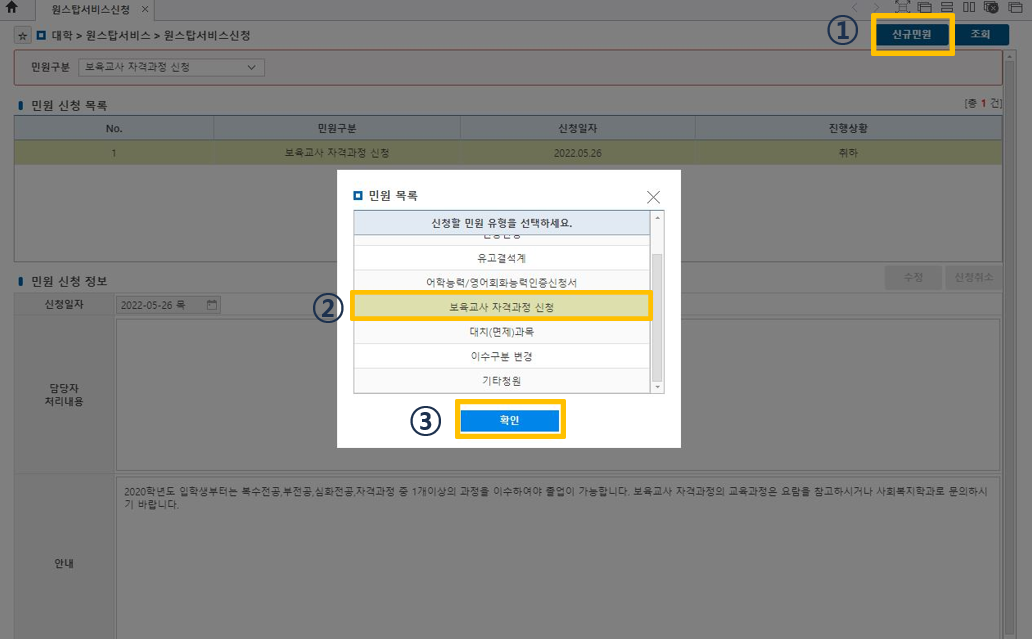Select the cascade windows layout icon
Viewport: 1032px width, 639px height.
click(924, 8)
